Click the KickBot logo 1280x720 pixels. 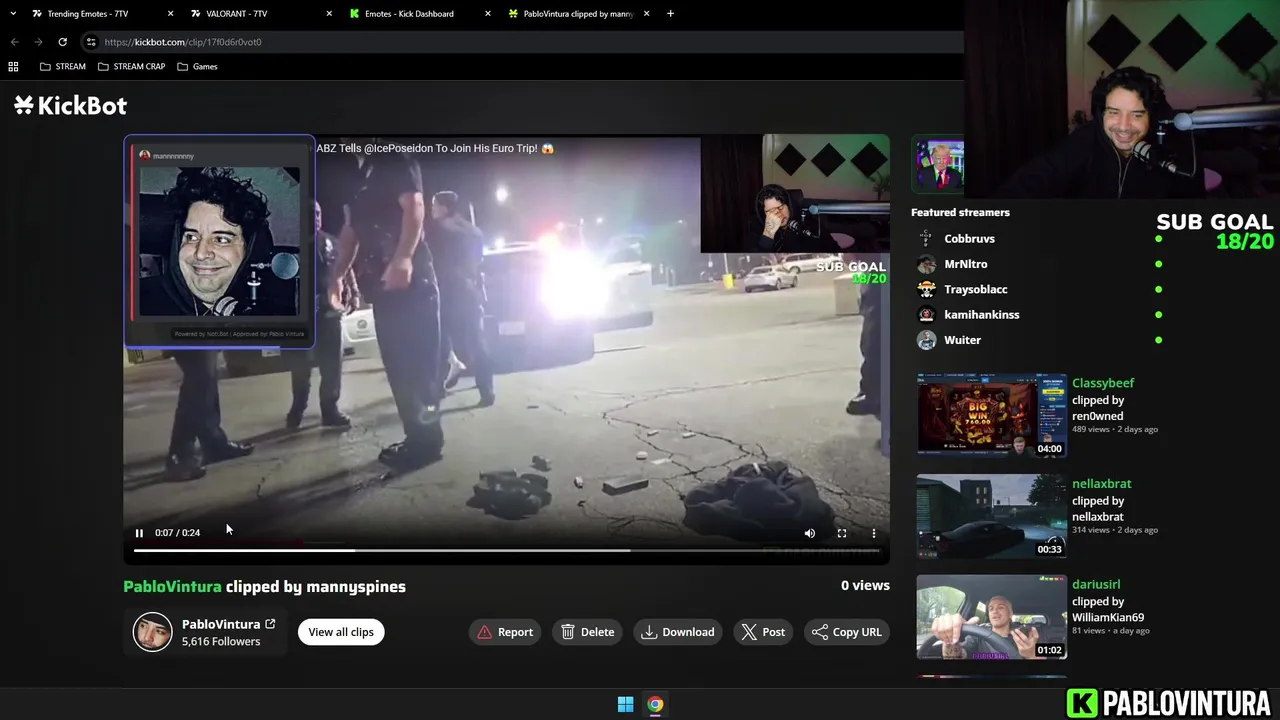(70, 106)
